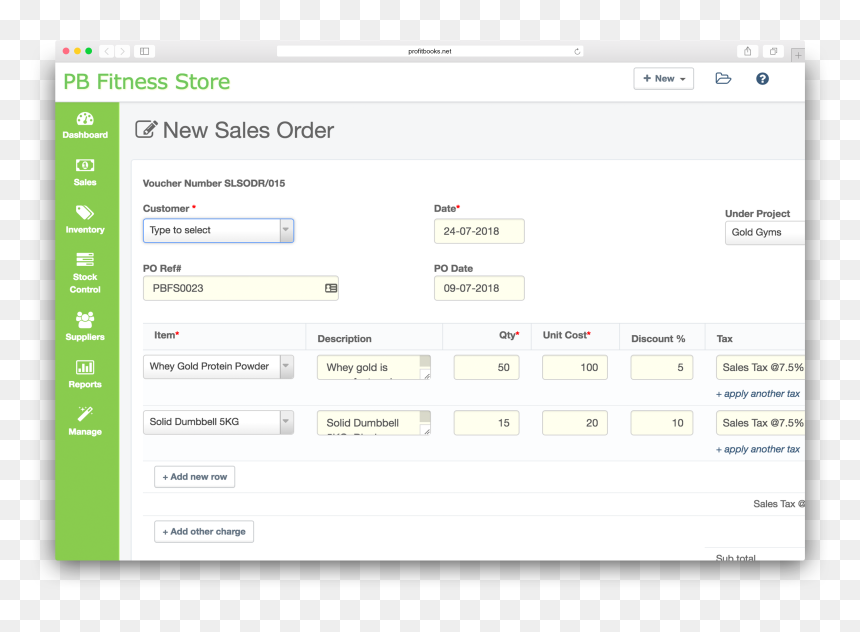Screen dimensions: 860x632
Task: Click the PO Ref field with PBFS0023
Action: click(x=241, y=288)
